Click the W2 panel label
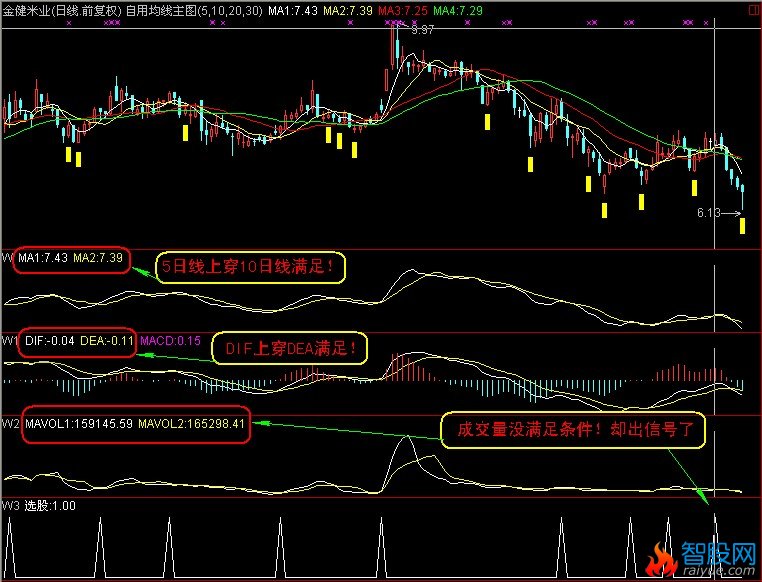The height and width of the screenshot is (582, 762). [10, 424]
